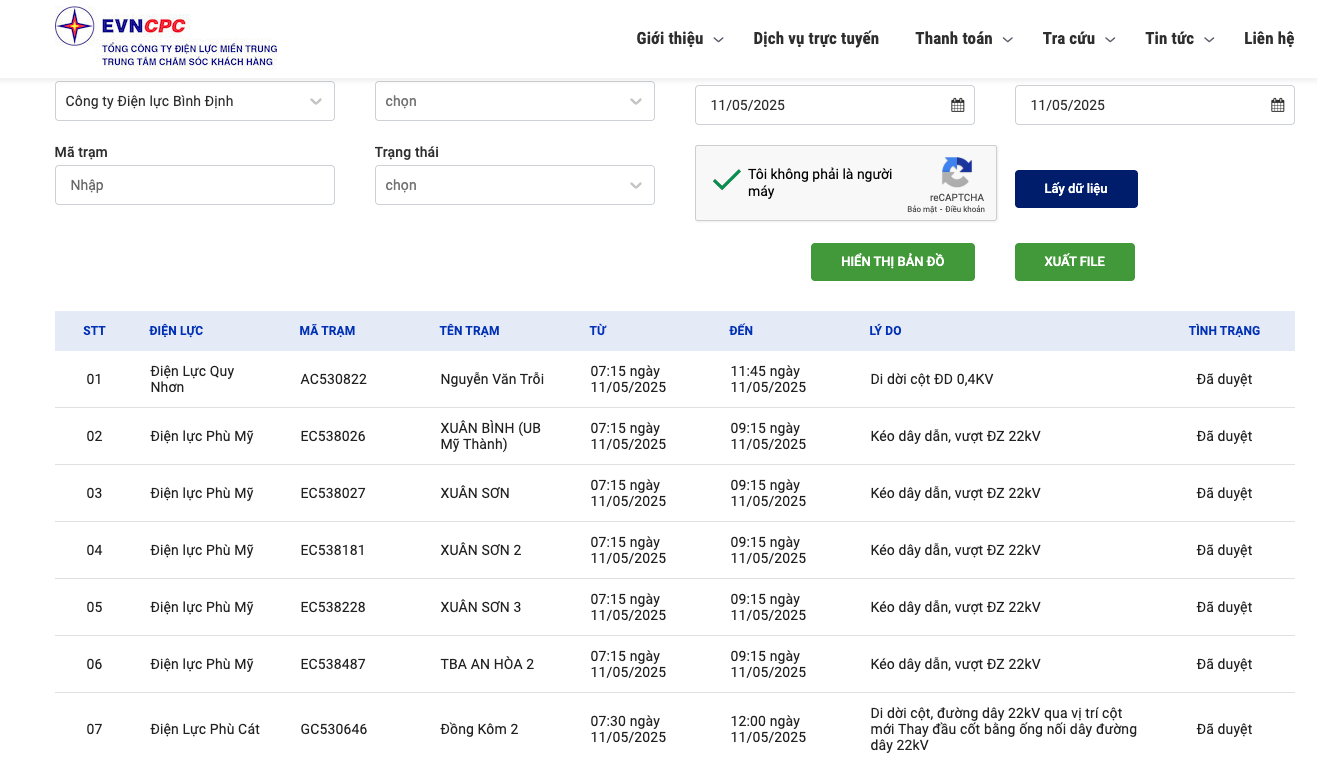Viewport: 1317px width, 762px height.
Task: Open the end date calendar icon
Action: 1277,105
